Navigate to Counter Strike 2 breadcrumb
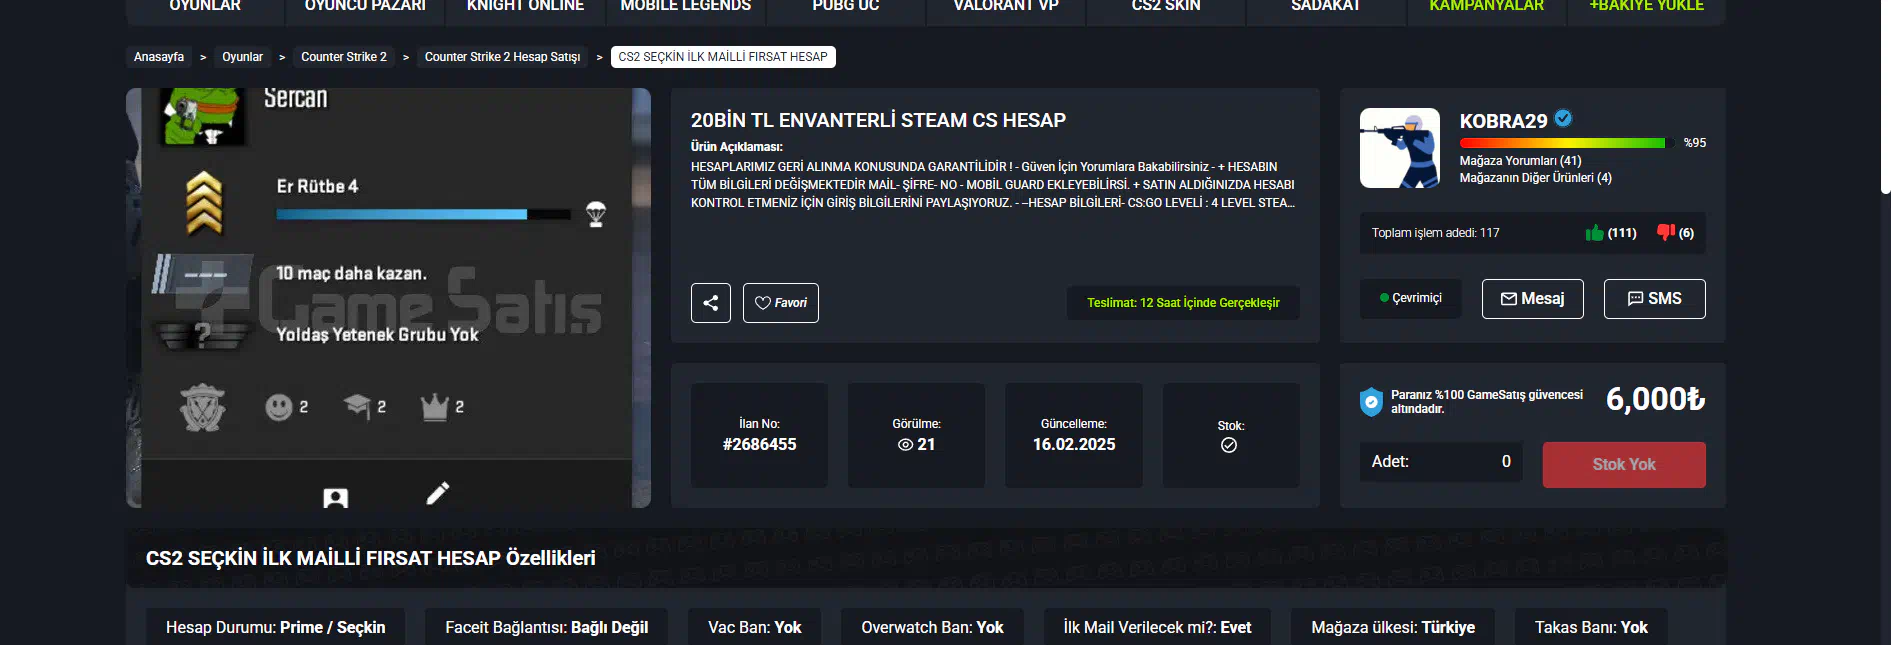This screenshot has width=1891, height=645. coord(344,57)
